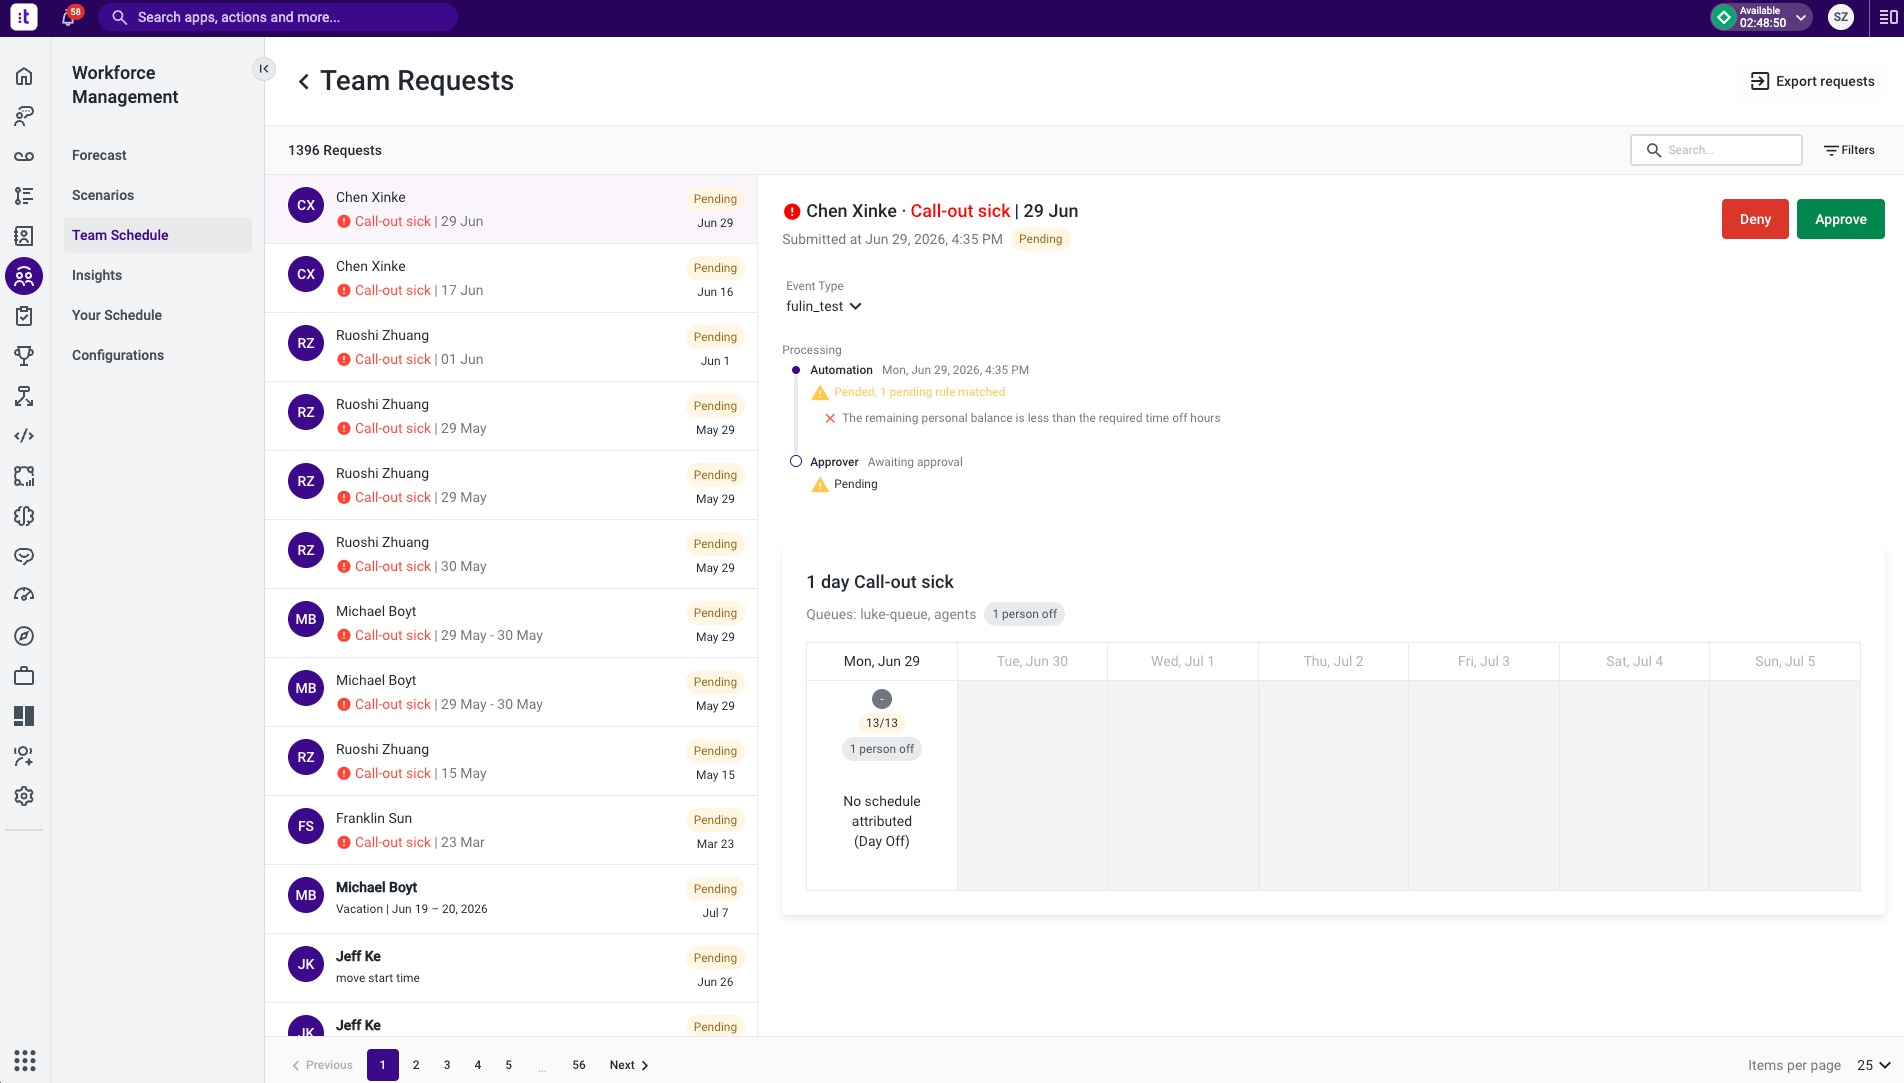Go to page 2 of requests
The height and width of the screenshot is (1083, 1904).
coord(416,1065)
